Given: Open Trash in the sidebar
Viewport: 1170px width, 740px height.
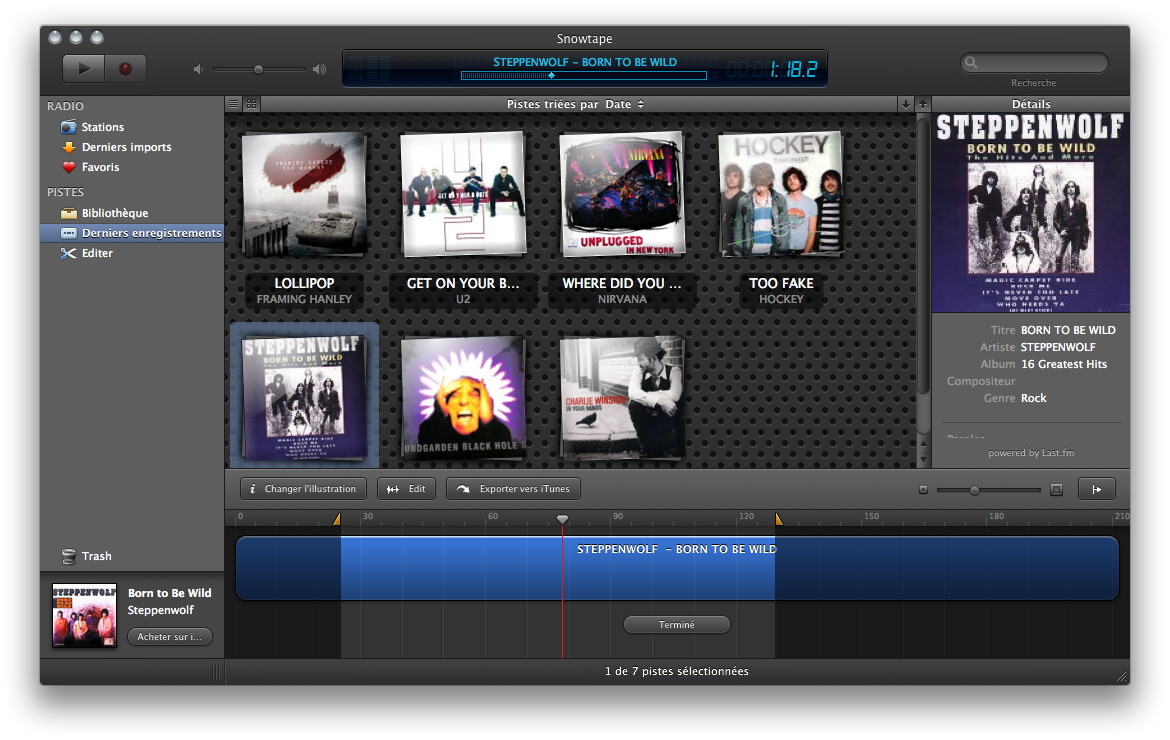Looking at the screenshot, I should pyautogui.click(x=97, y=556).
